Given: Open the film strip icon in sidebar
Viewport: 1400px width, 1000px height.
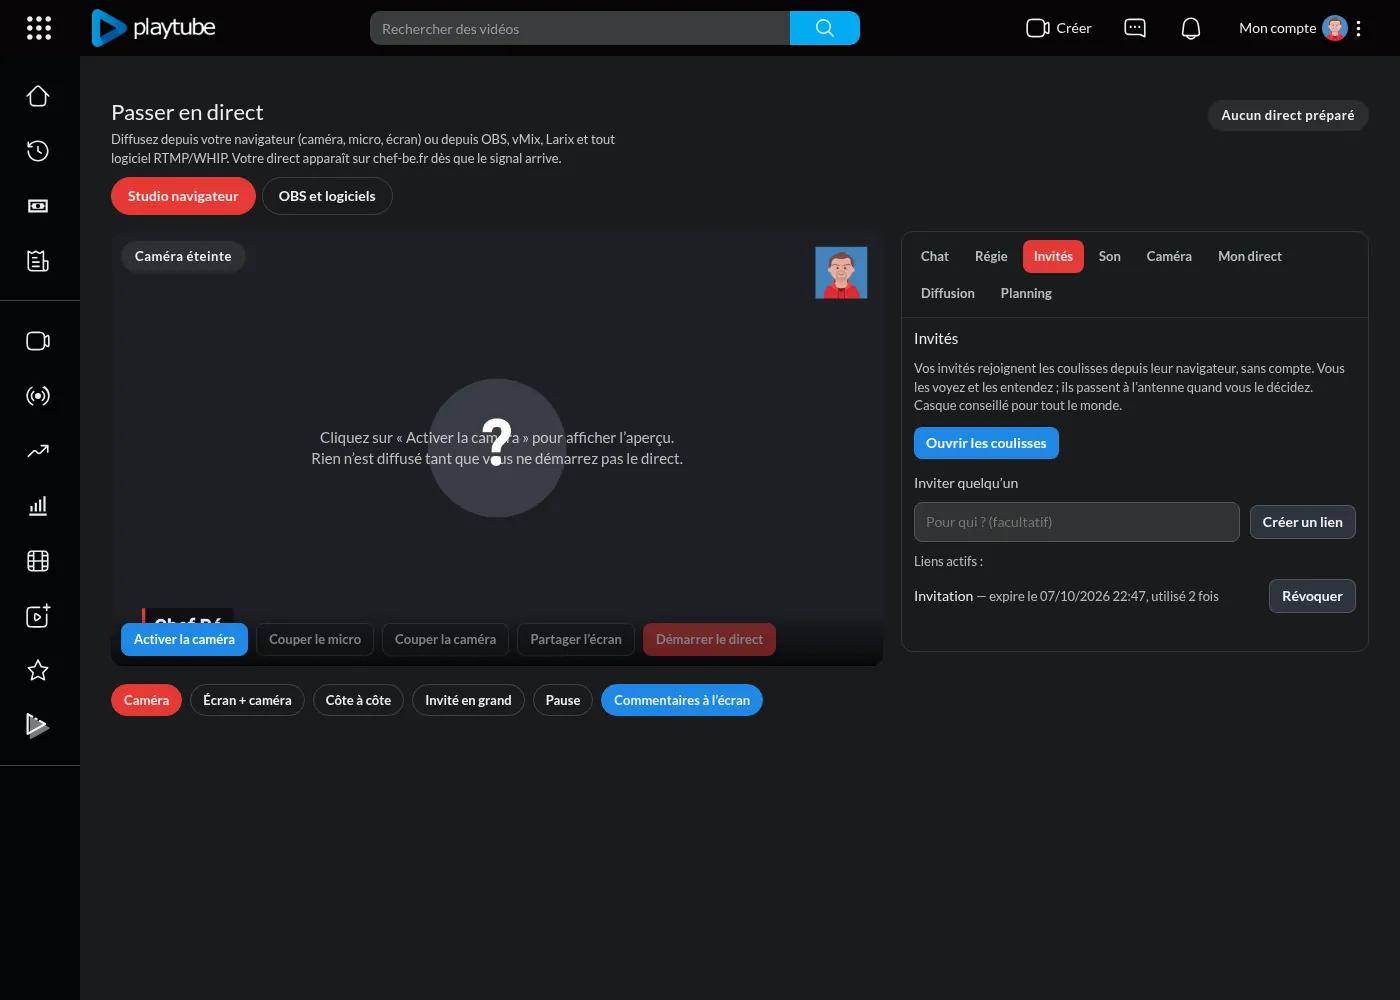Looking at the screenshot, I should [38, 561].
